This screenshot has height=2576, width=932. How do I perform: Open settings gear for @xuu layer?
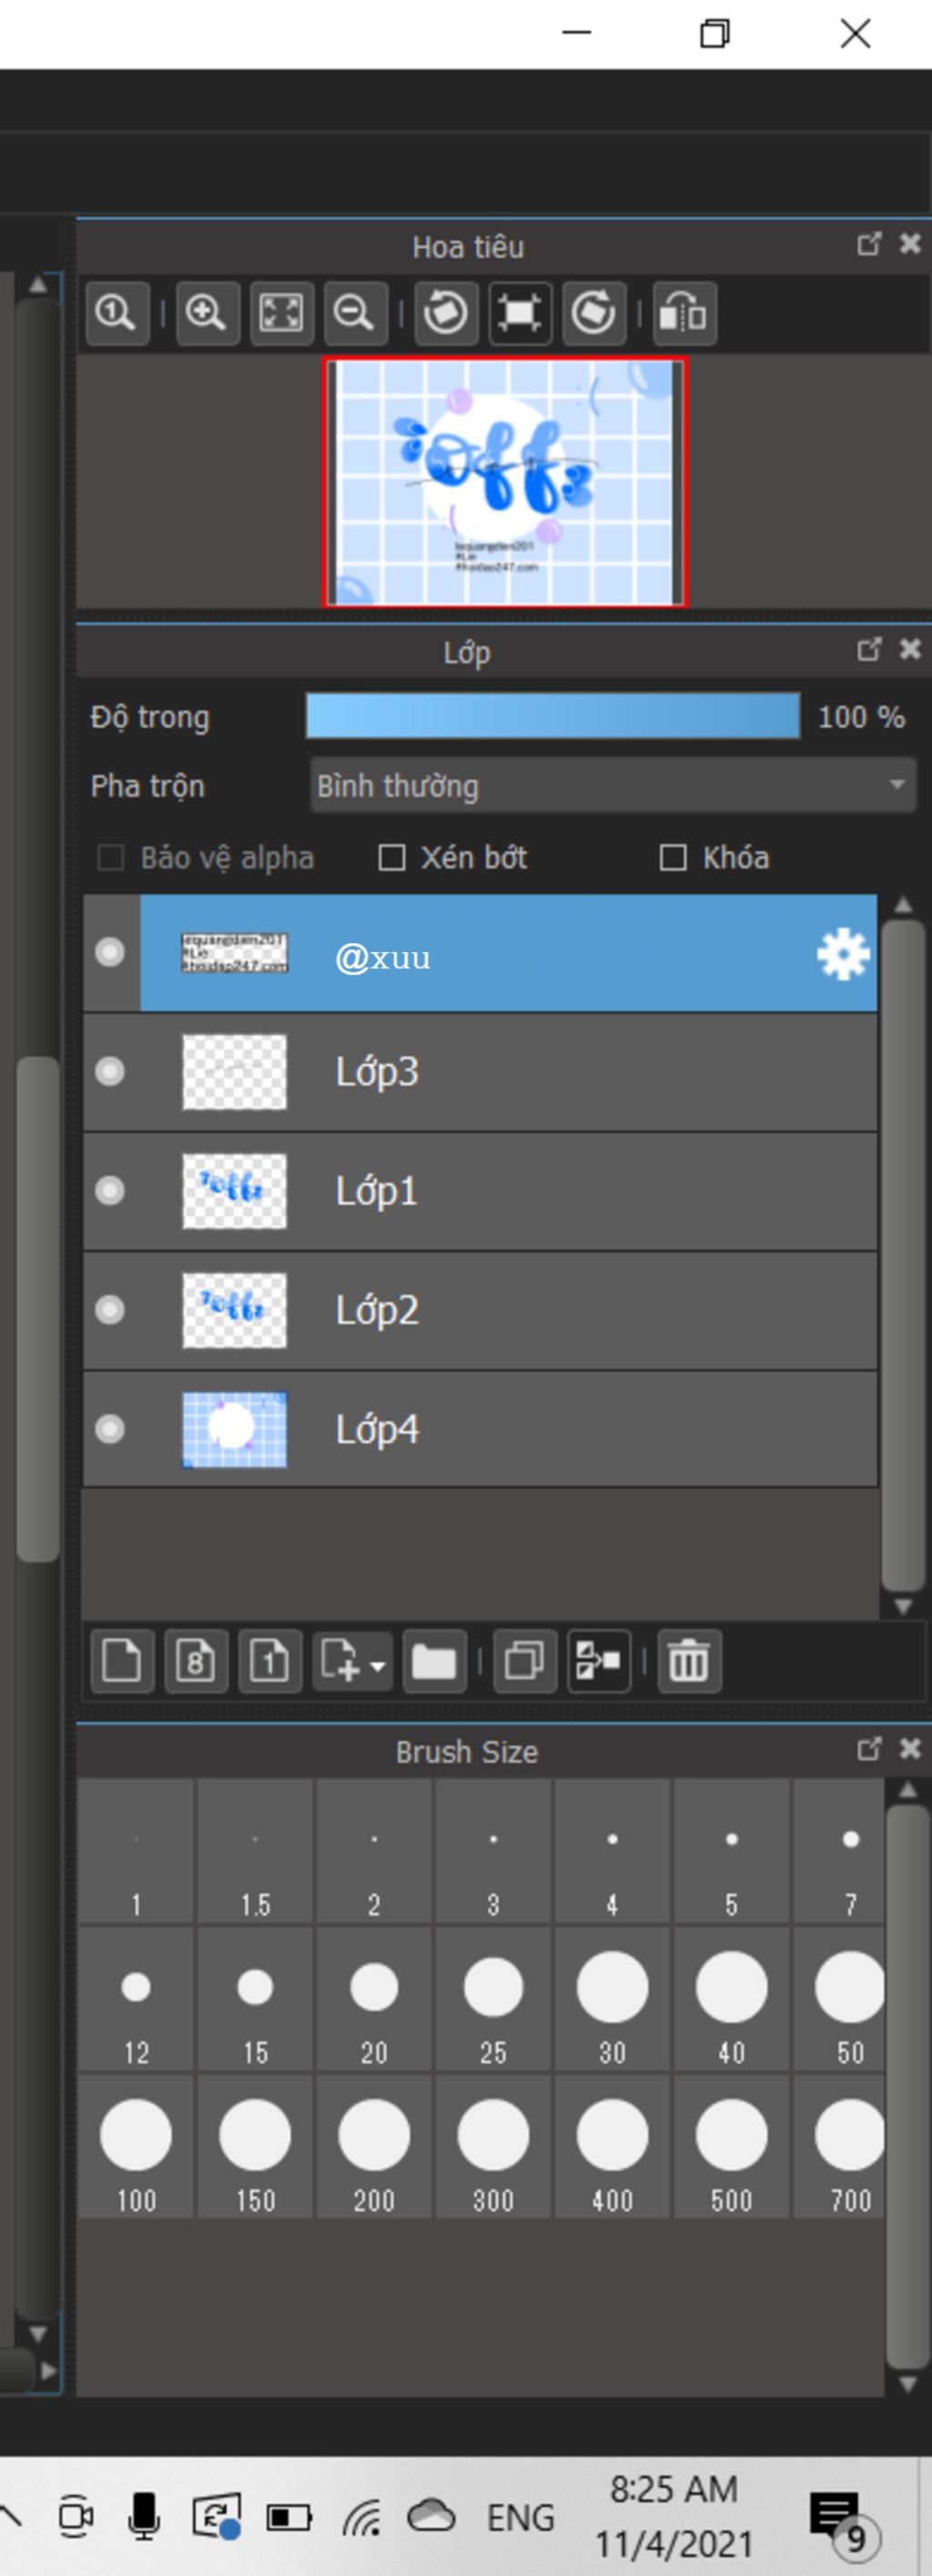842,955
